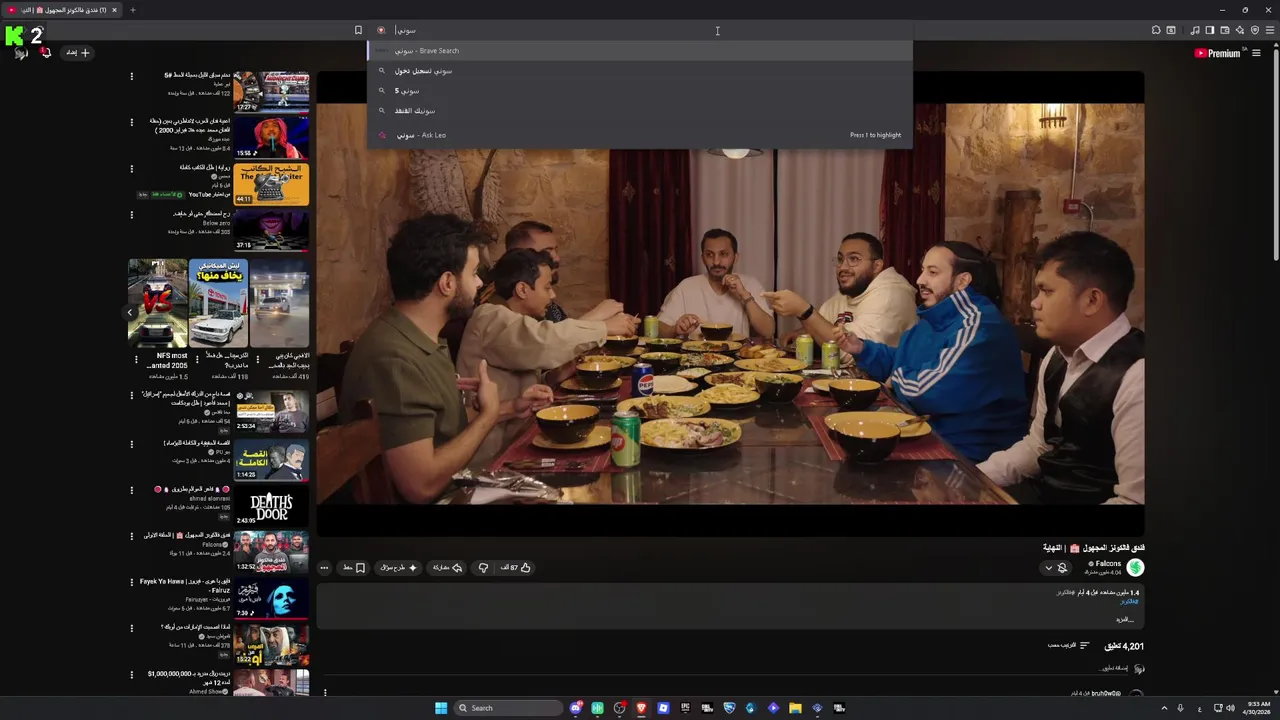Open the clock showing 9:33 AM

(1258, 708)
